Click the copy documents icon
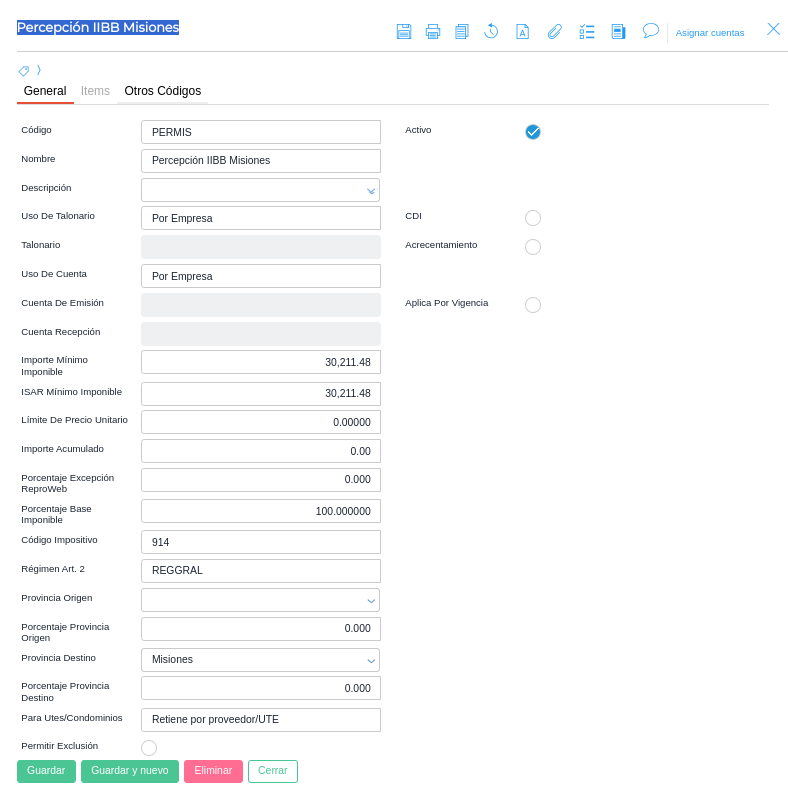The height and width of the screenshot is (800, 788). (x=461, y=32)
